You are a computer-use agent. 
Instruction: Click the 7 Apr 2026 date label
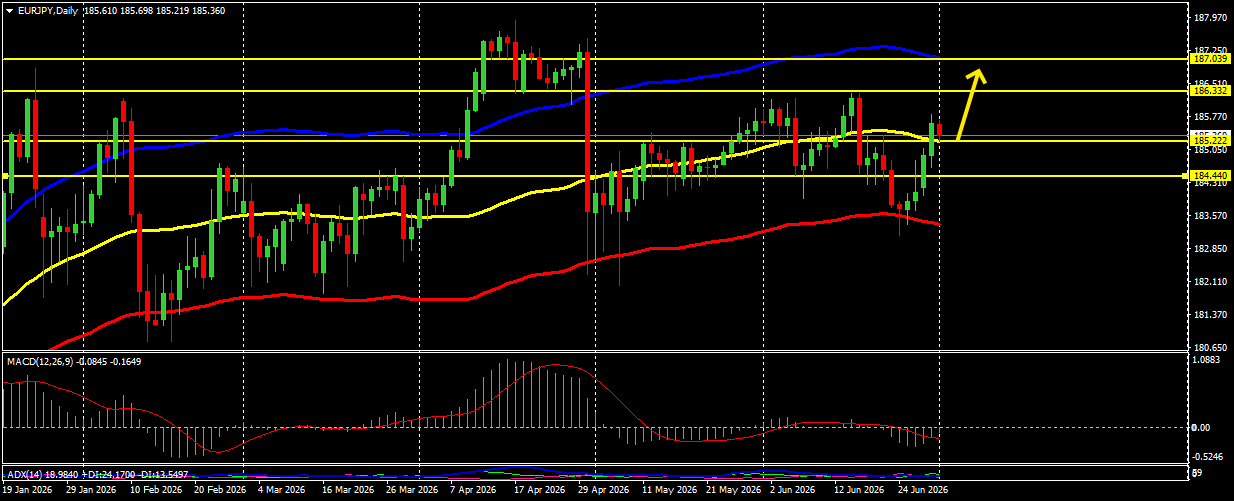(473, 491)
